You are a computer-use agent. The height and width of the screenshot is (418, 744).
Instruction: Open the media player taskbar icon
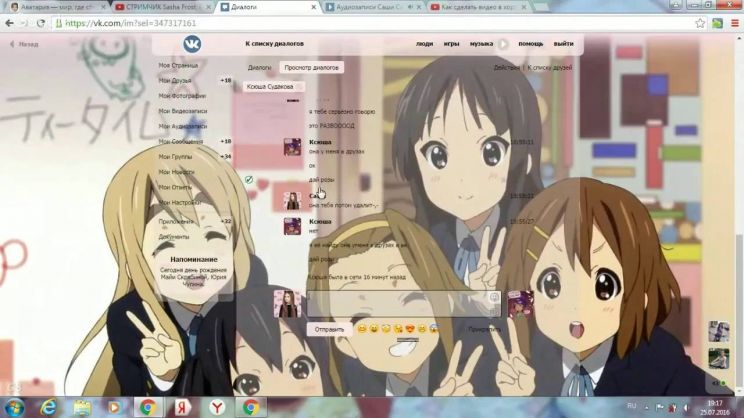(x=114, y=408)
